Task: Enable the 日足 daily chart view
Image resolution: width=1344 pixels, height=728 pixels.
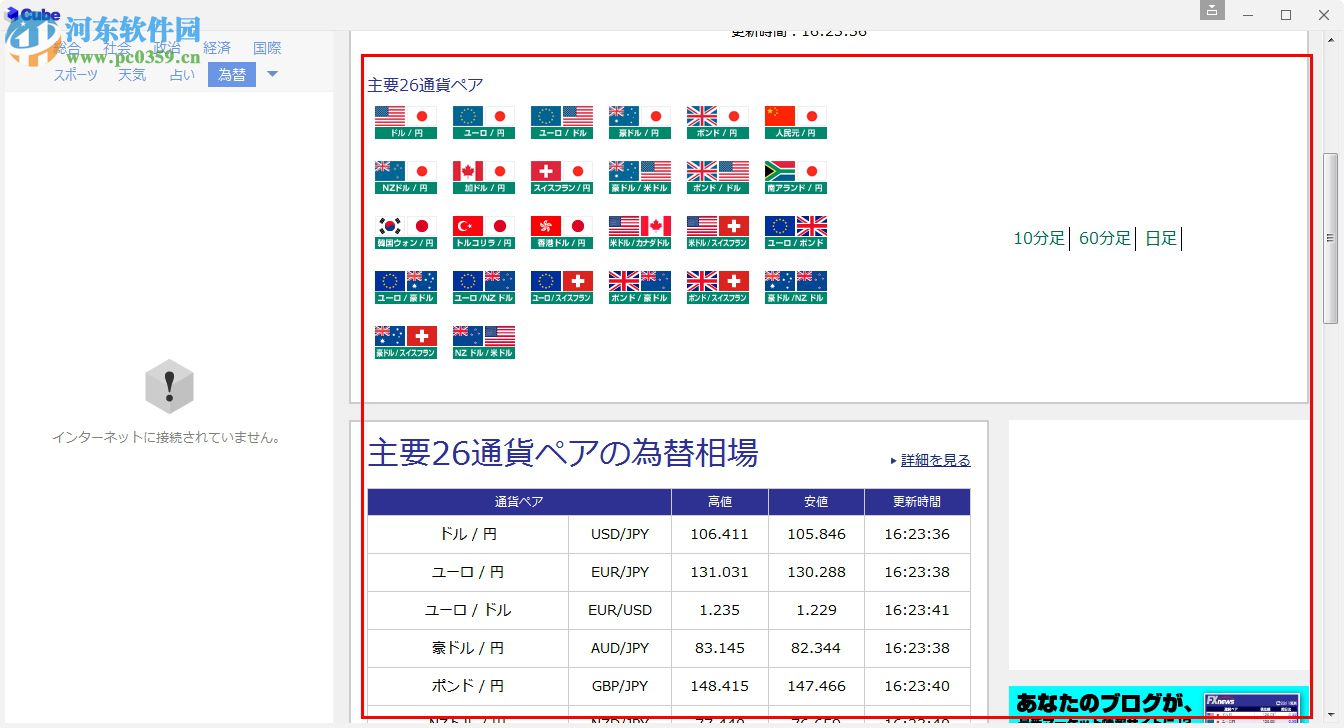Action: 1160,238
